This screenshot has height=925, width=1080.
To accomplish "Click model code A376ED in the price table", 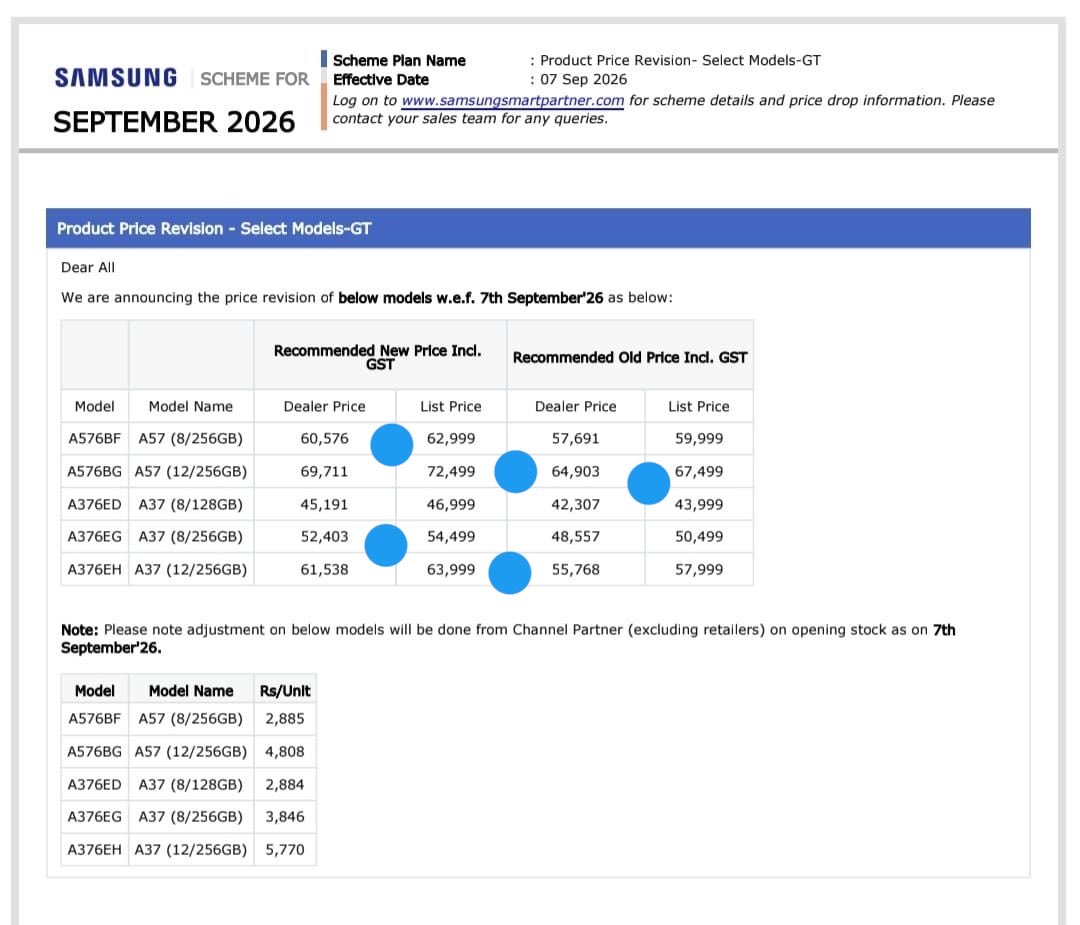I will click(94, 505).
